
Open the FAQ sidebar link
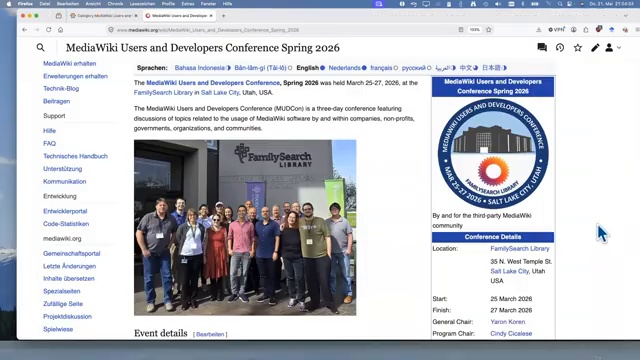click(49, 143)
